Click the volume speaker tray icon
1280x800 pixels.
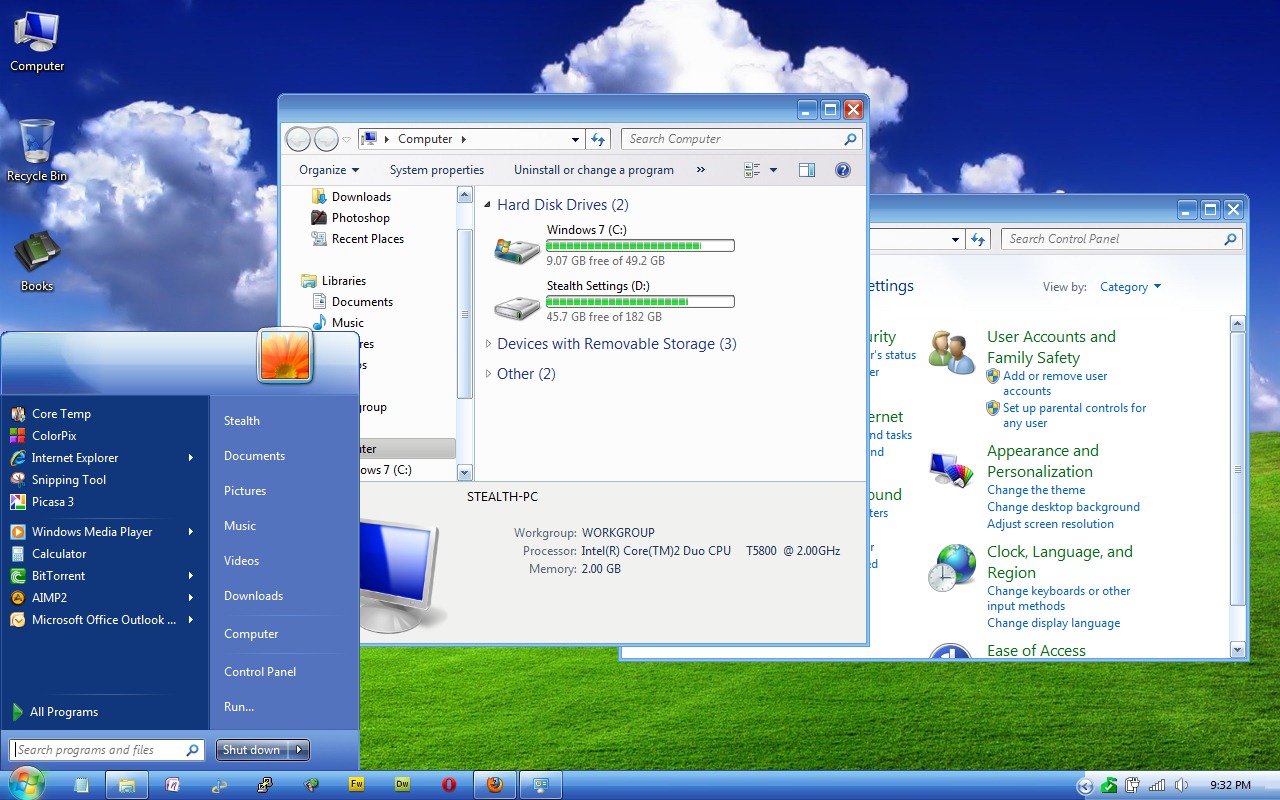click(1182, 785)
